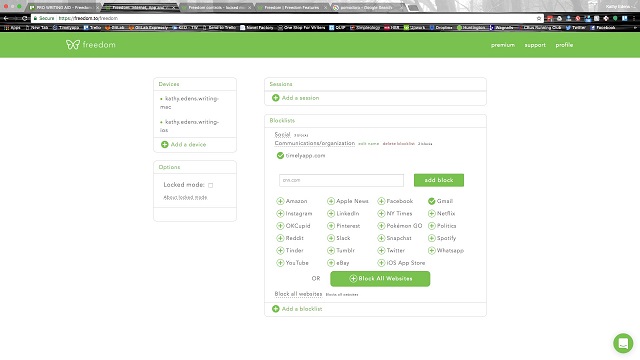Click the plus icon next to Reddit
This screenshot has width=640, height=360.
coord(280,238)
